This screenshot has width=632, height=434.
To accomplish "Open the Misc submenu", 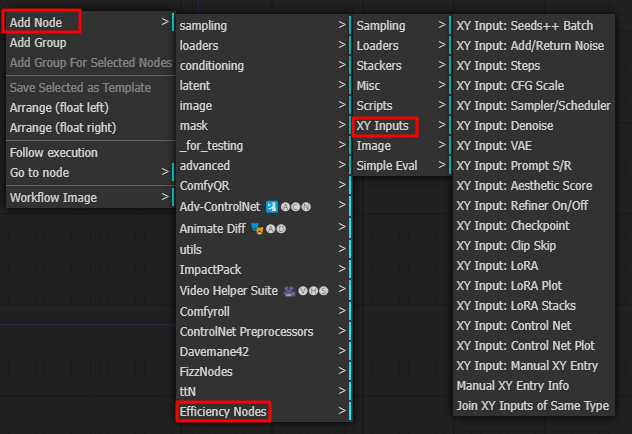I will click(x=402, y=85).
